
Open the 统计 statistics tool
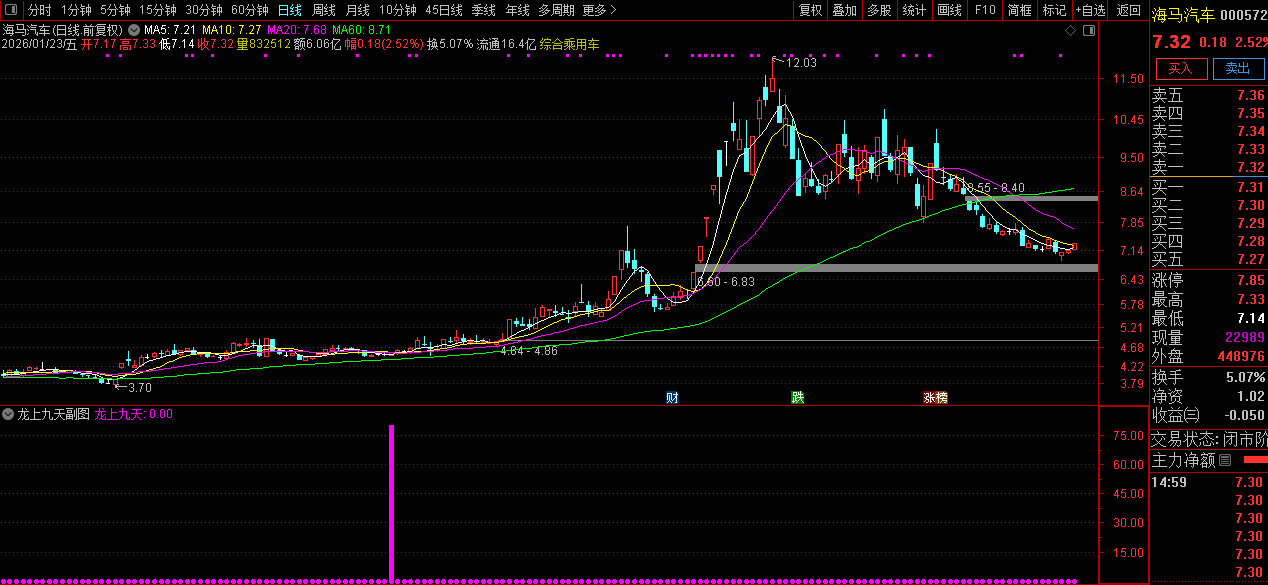tap(914, 10)
